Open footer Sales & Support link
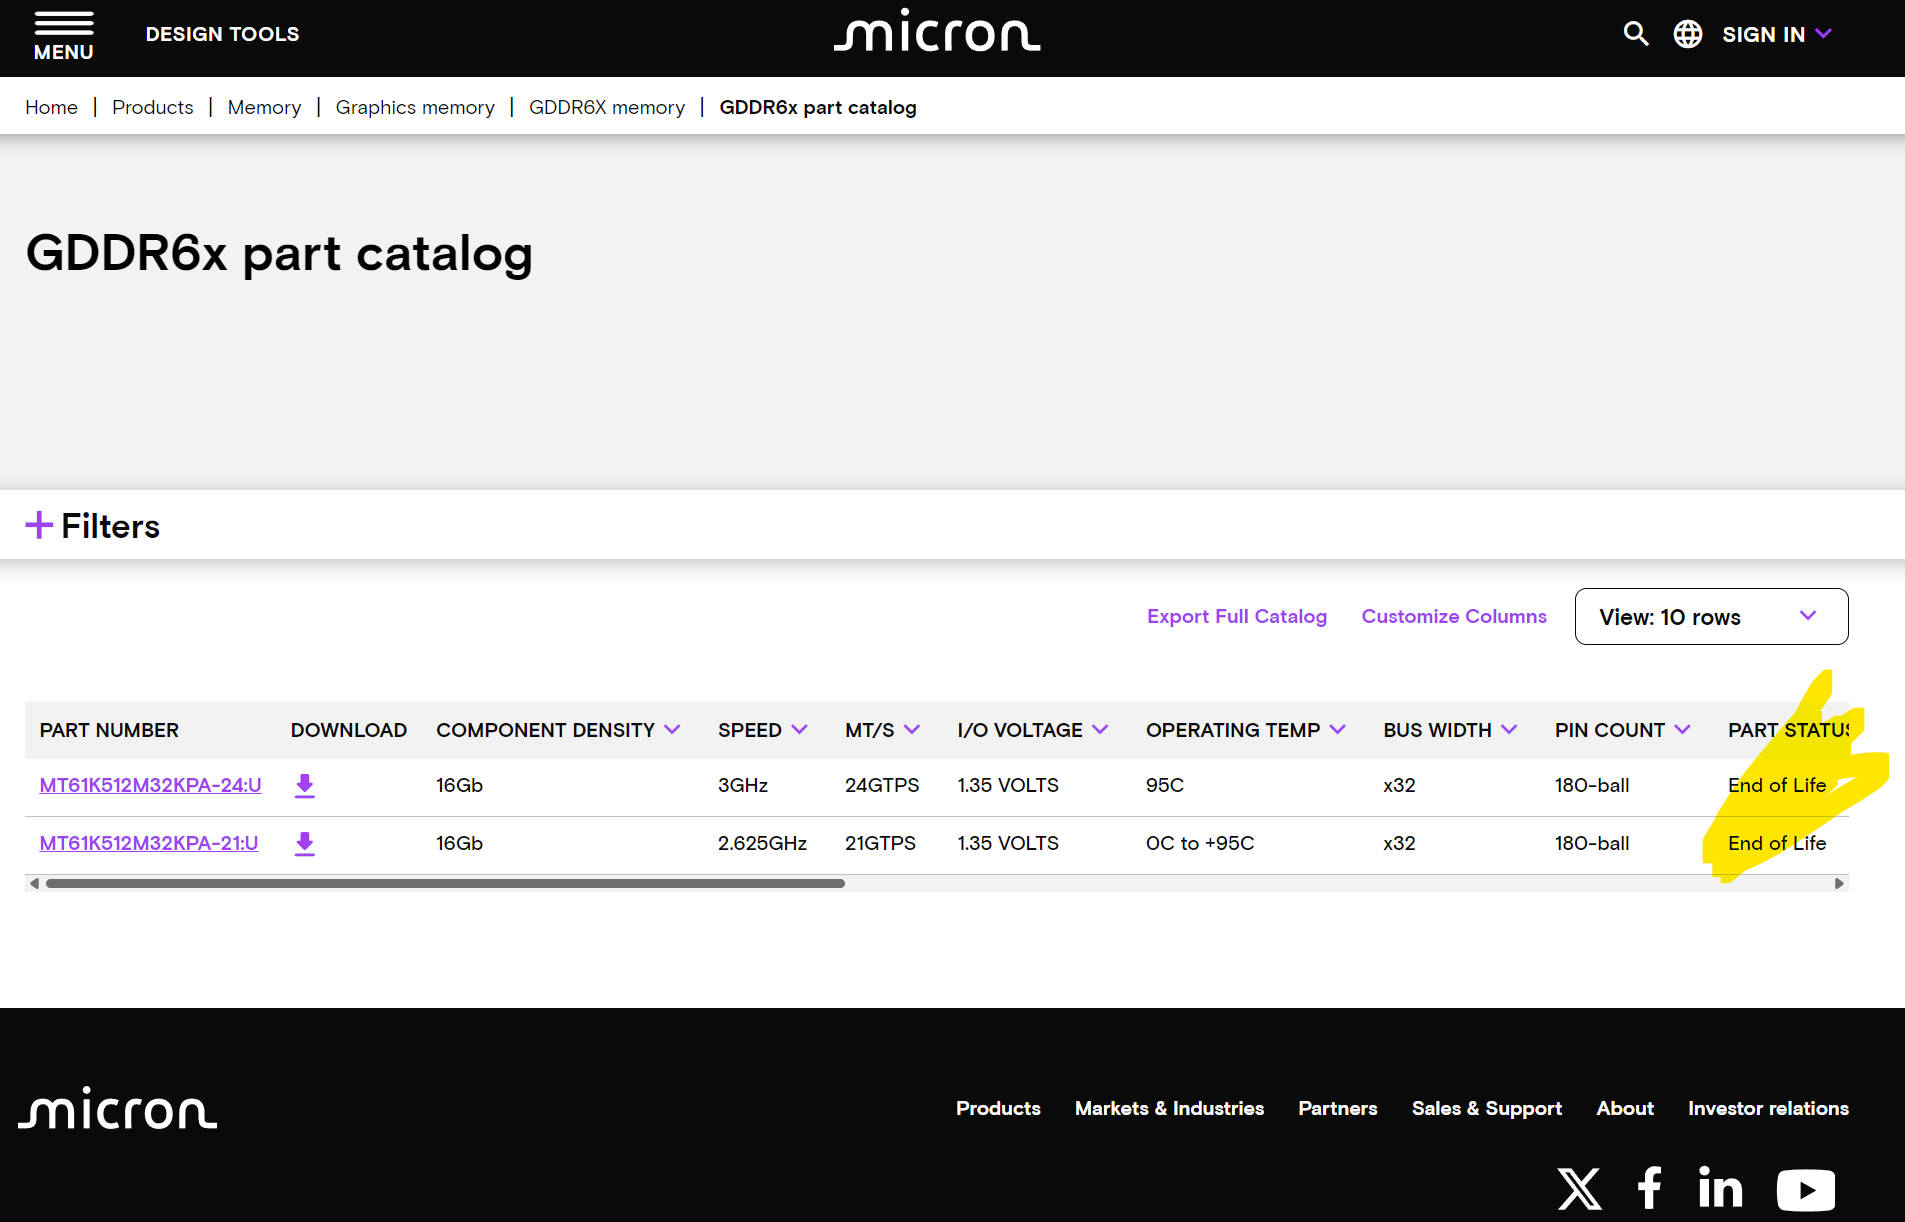Screen dimensions: 1905x1222 (1487, 1108)
